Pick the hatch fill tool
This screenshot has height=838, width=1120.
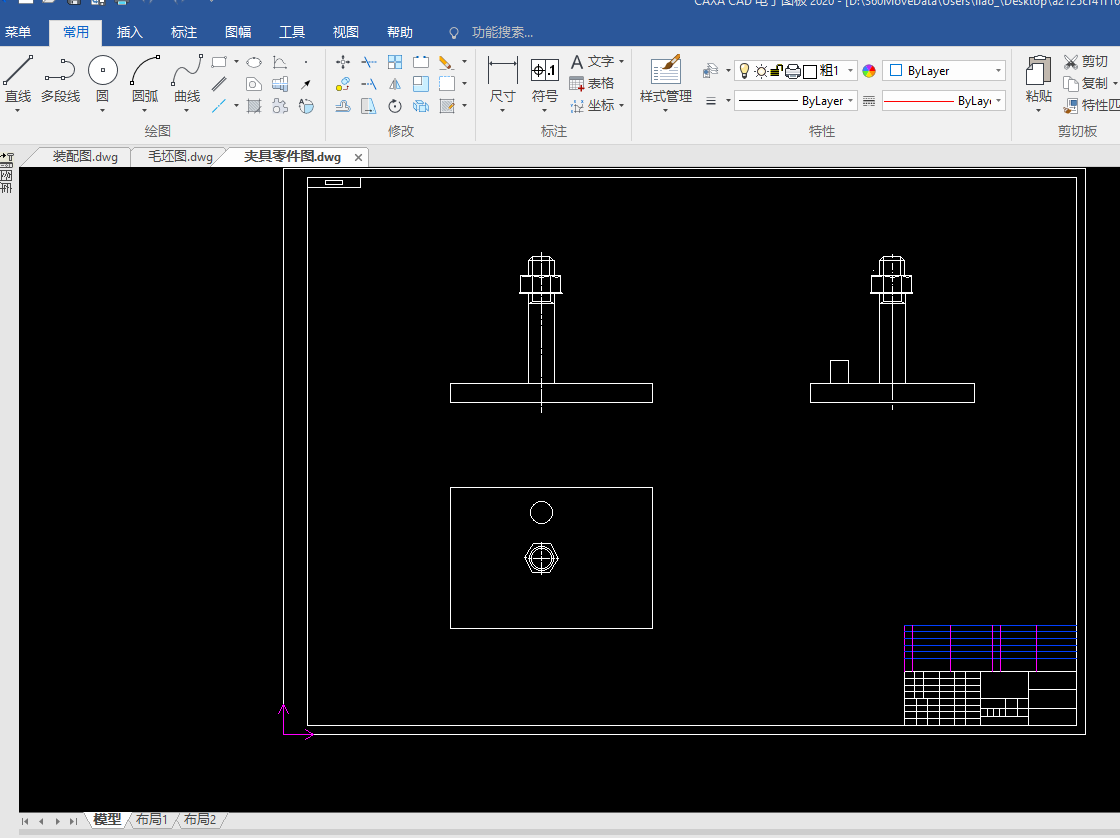(254, 106)
